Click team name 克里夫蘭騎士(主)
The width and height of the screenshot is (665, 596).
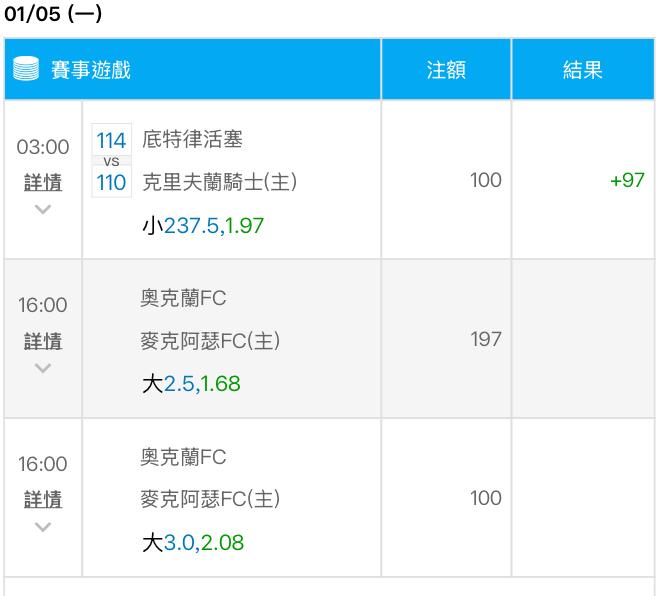(x=219, y=182)
